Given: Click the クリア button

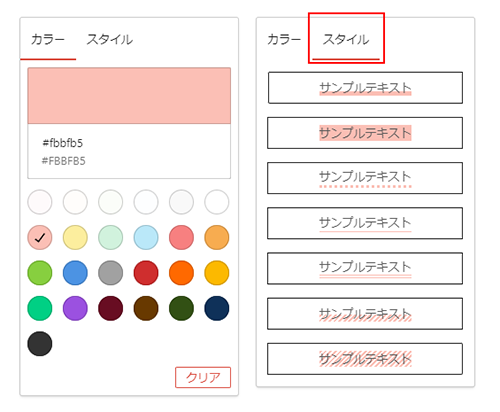Looking at the screenshot, I should pos(203,377).
